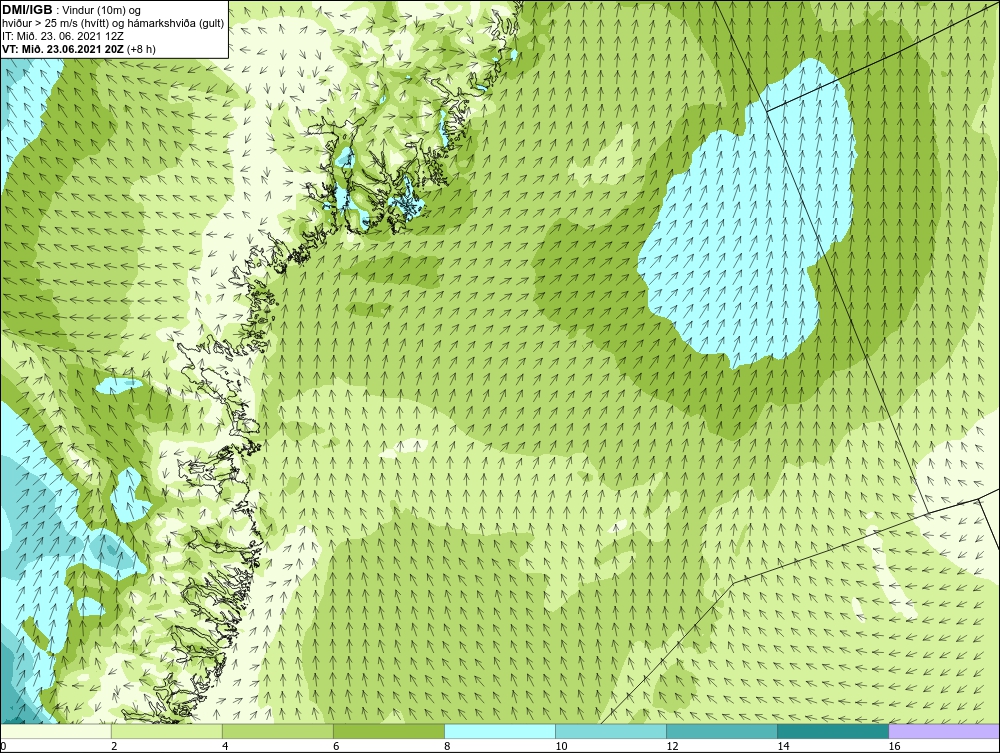Click the 'hviður > 25 m/s' legend line
The image size is (1000, 753).
click(x=113, y=24)
